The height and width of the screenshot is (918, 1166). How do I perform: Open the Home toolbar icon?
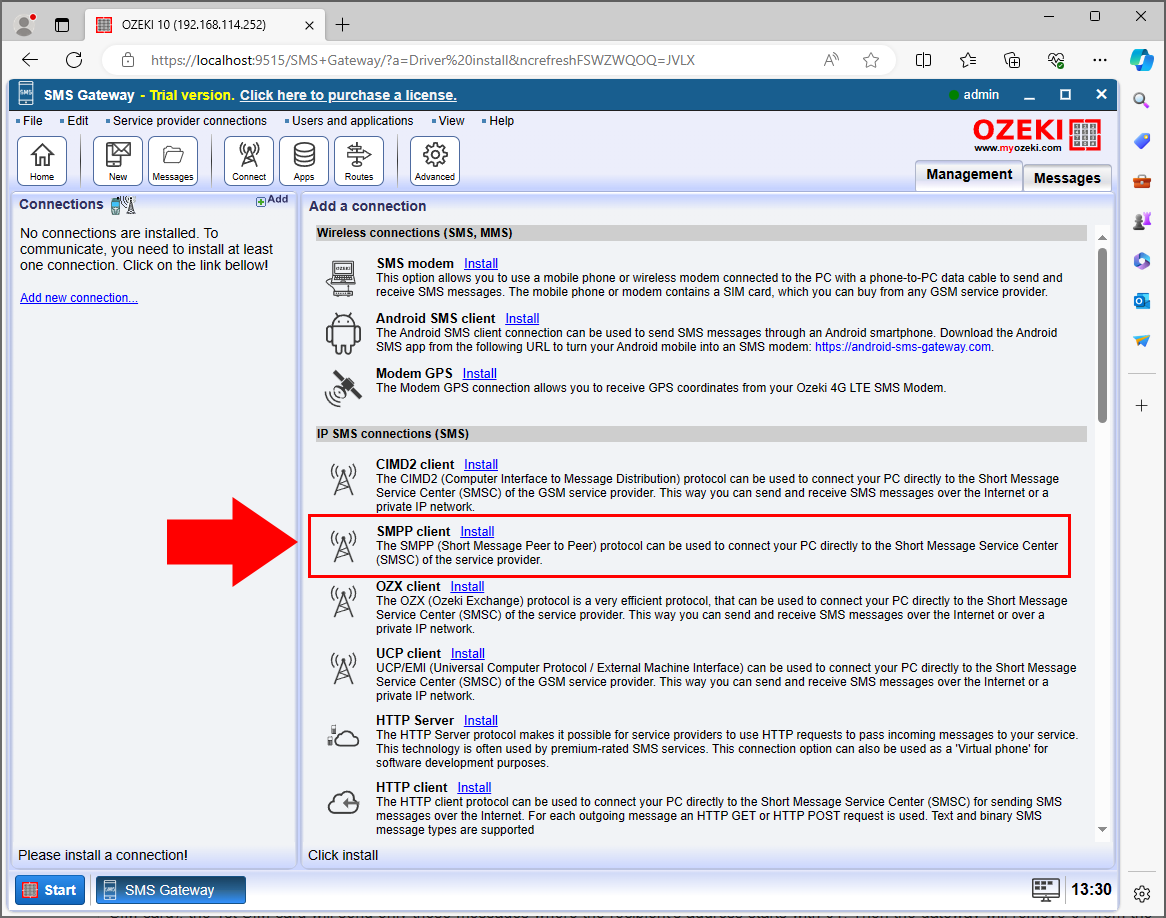(x=42, y=161)
